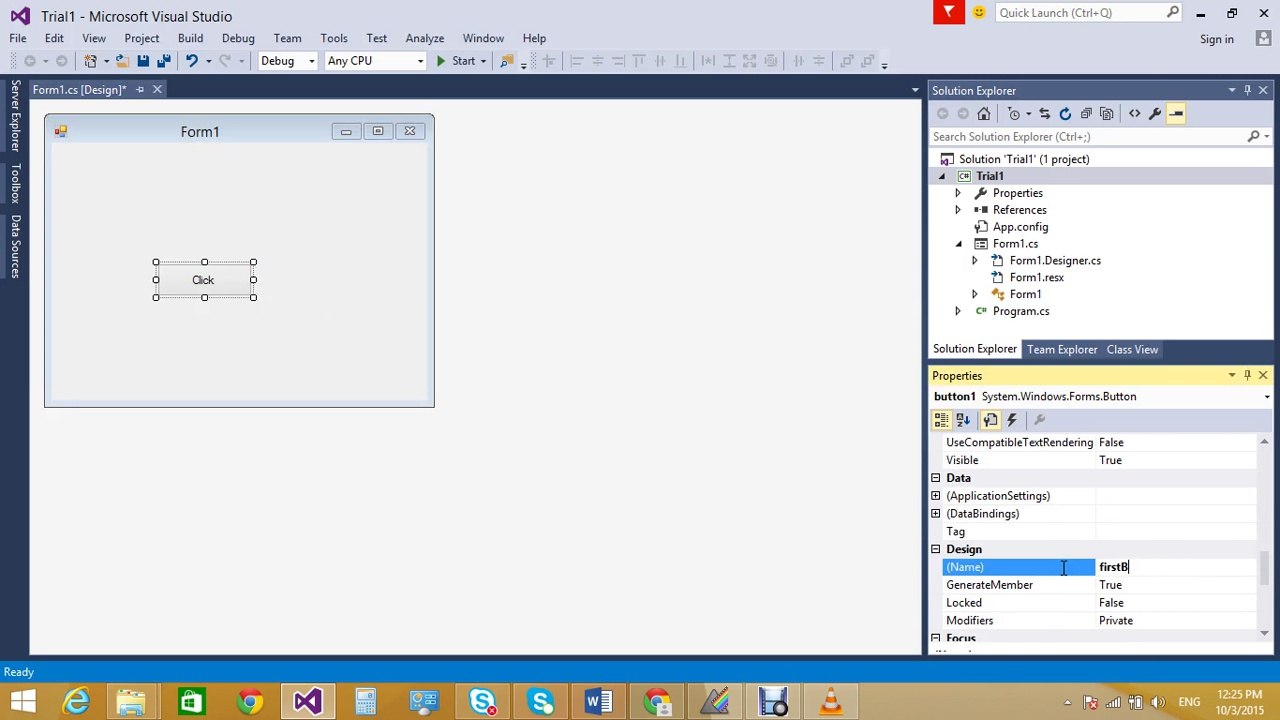Click the Pending Changes Filter icon
Viewport: 1280px width, 720px height.
(1014, 114)
